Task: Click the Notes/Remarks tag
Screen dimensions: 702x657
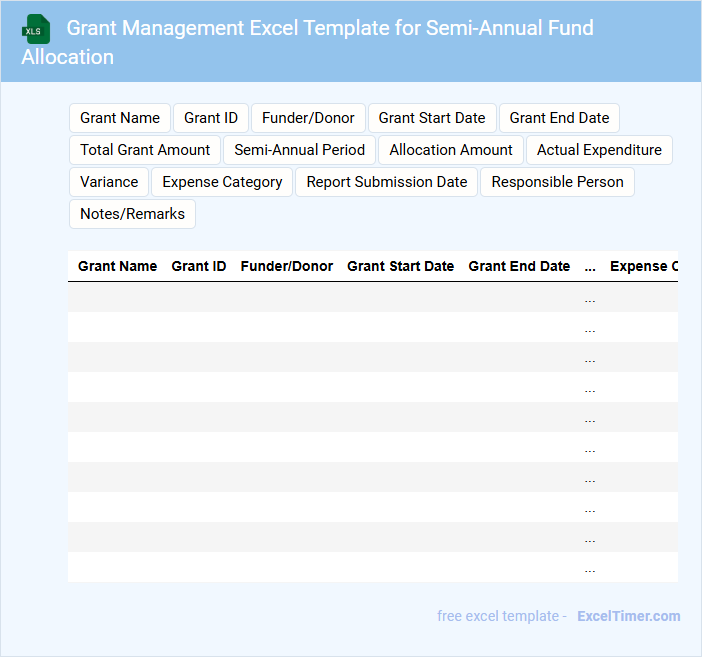Action: [x=132, y=214]
